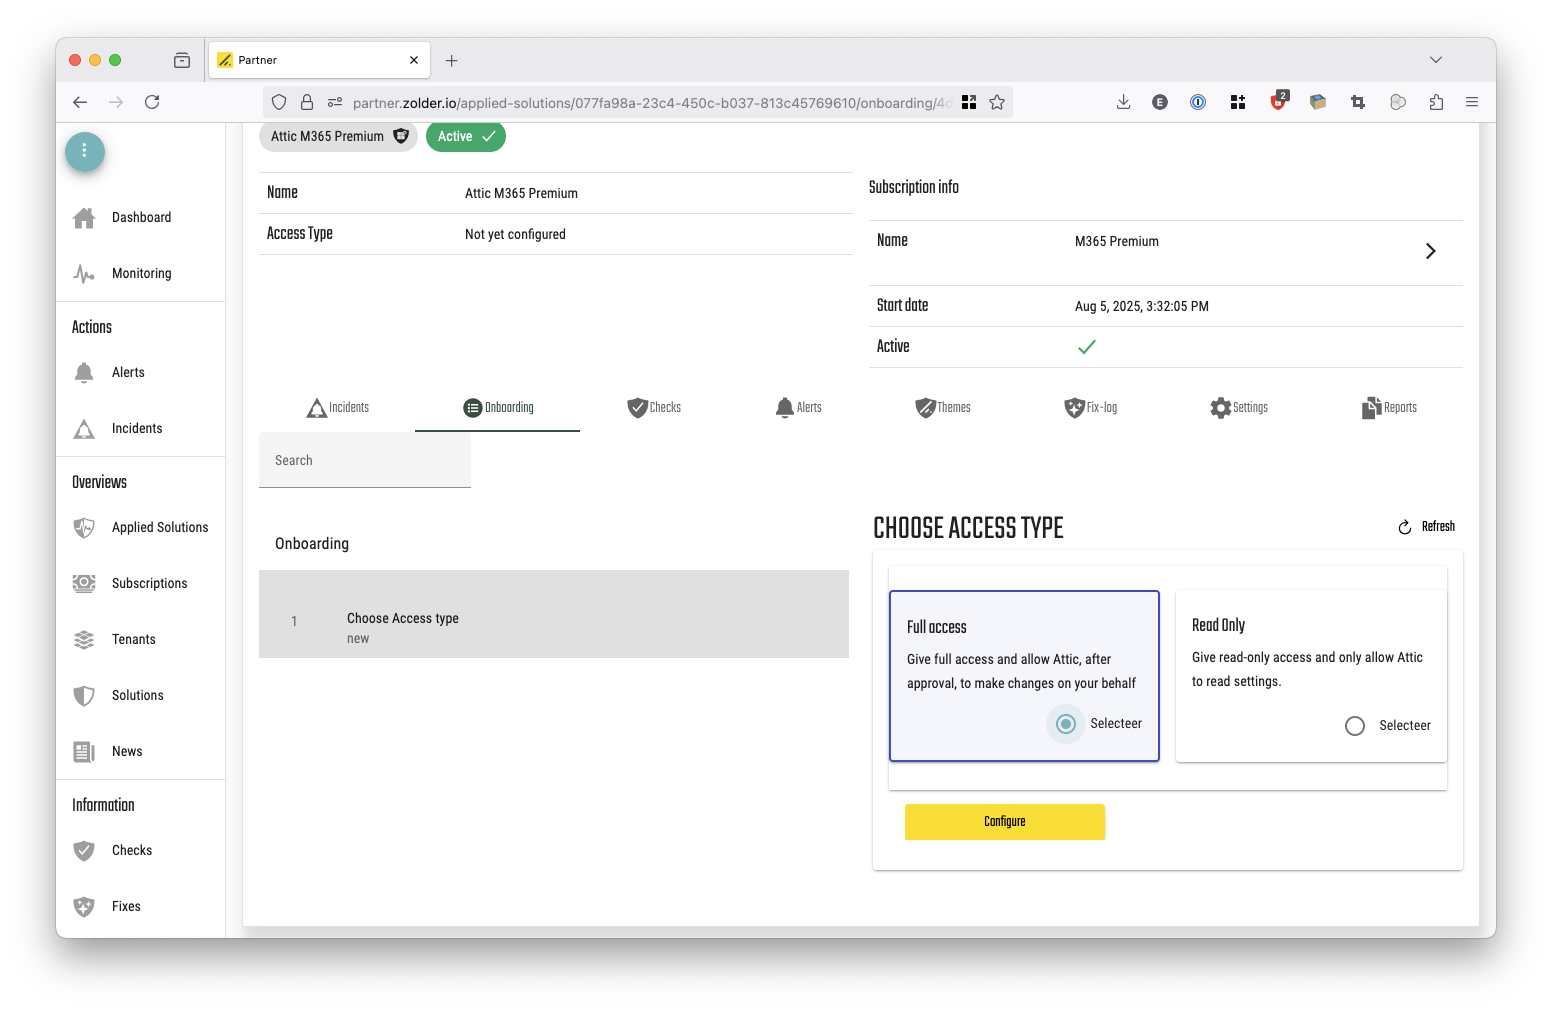Select the Read Only radio button
This screenshot has width=1552, height=1012.
point(1355,726)
